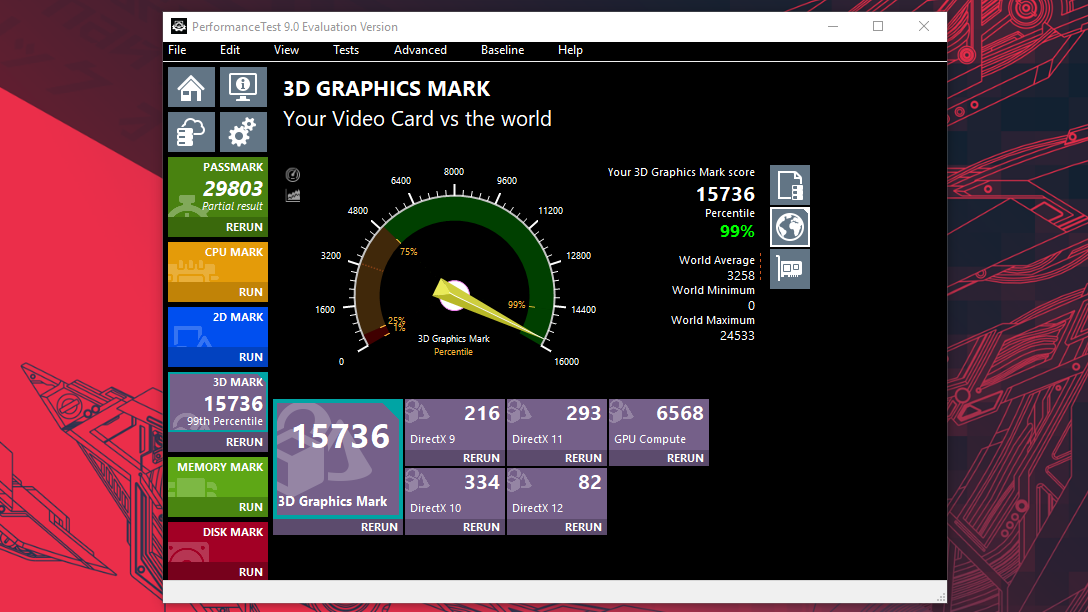Maximize the PerformanceTest window
This screenshot has width=1088, height=612.
point(878,26)
